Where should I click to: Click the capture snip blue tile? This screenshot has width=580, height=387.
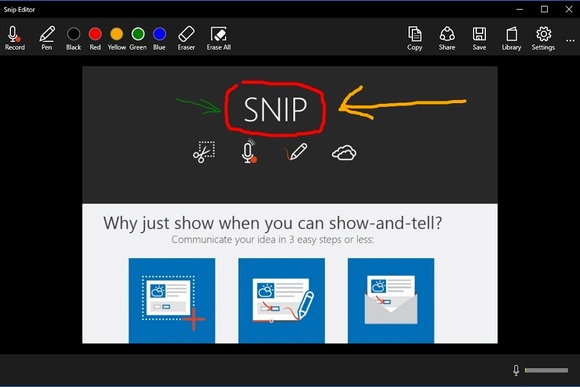(x=172, y=300)
